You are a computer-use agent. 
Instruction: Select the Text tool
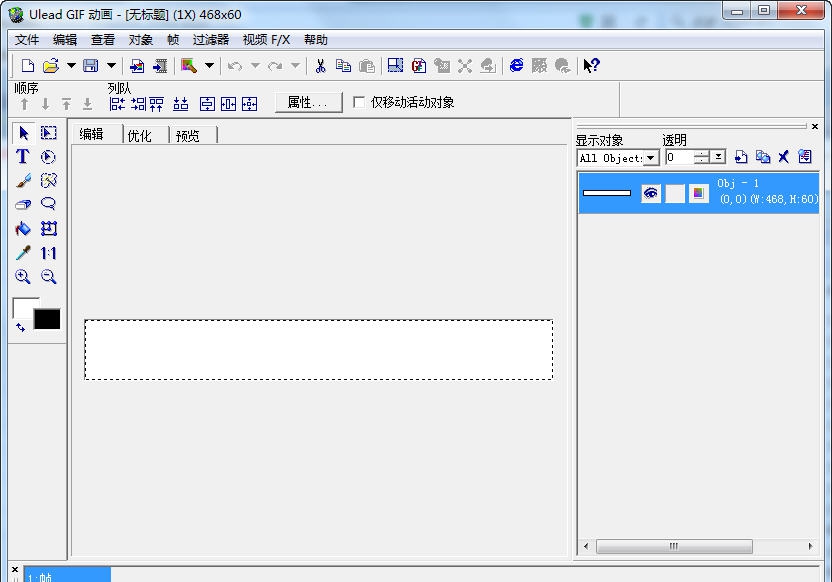22,156
